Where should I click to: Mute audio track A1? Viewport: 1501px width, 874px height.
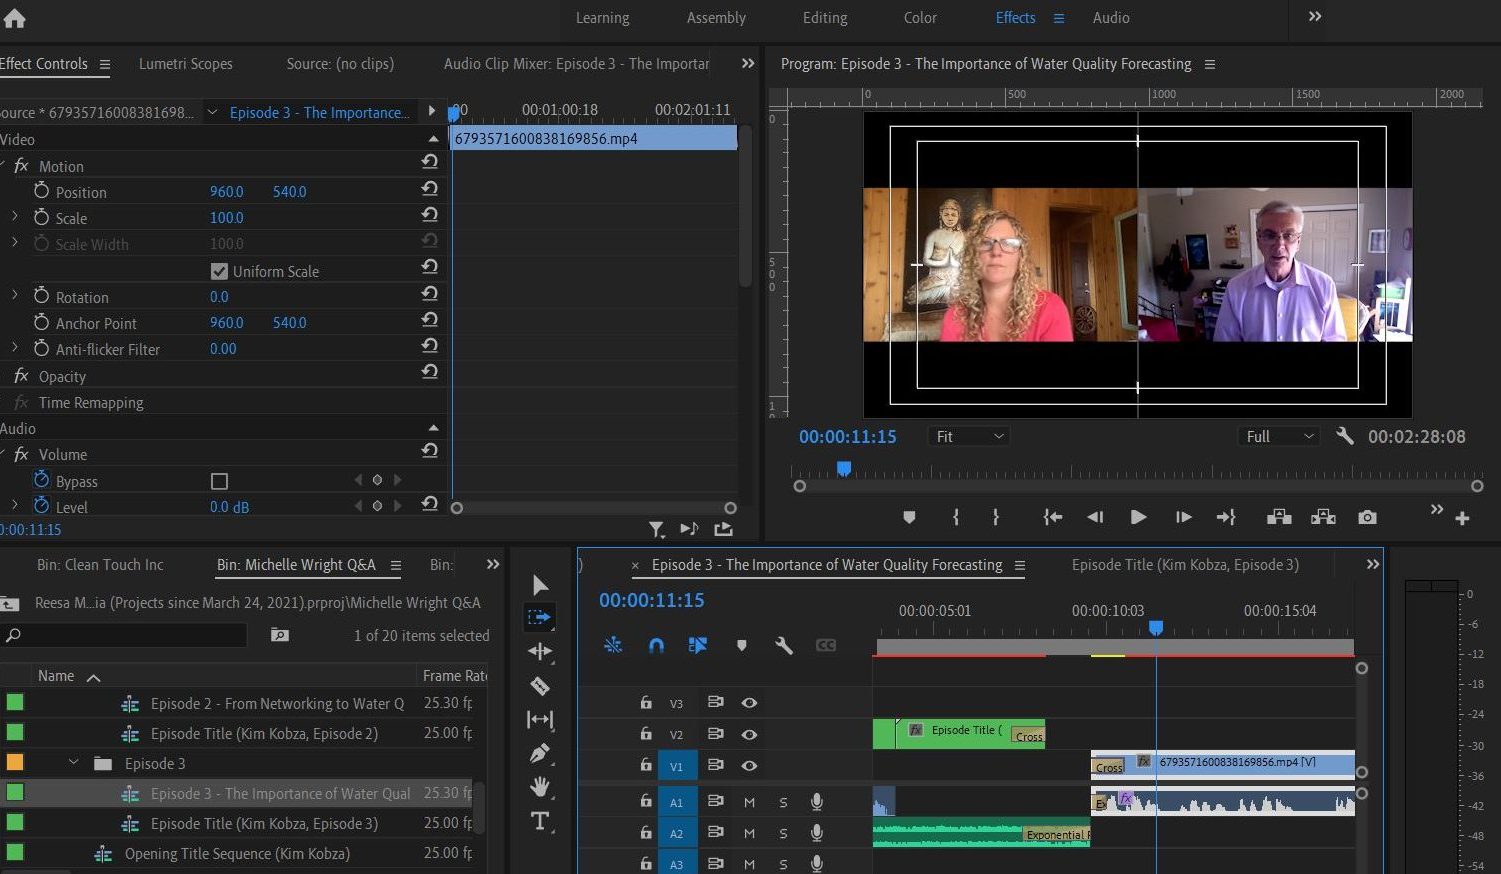(x=749, y=802)
